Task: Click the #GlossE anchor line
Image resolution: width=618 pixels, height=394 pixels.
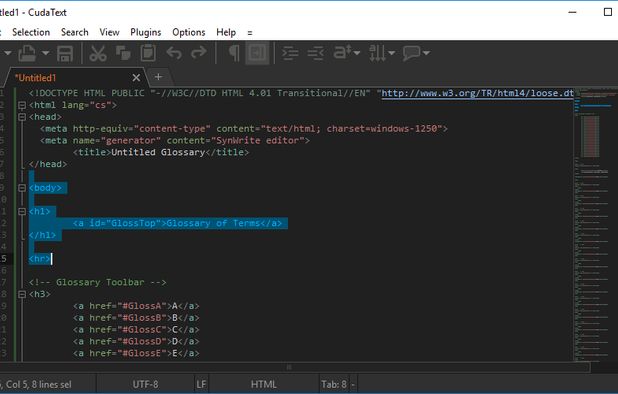Action: 136,353
